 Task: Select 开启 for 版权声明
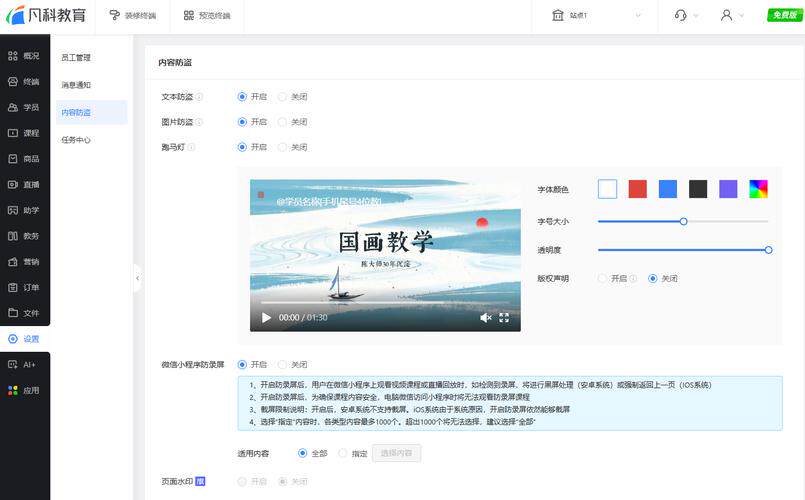(602, 278)
